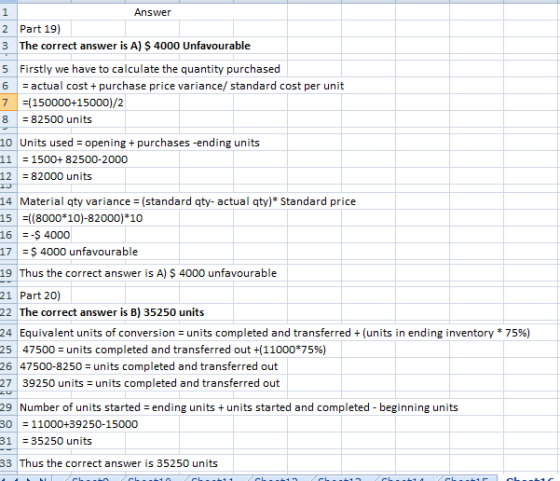Select the row 6 header

8,86
